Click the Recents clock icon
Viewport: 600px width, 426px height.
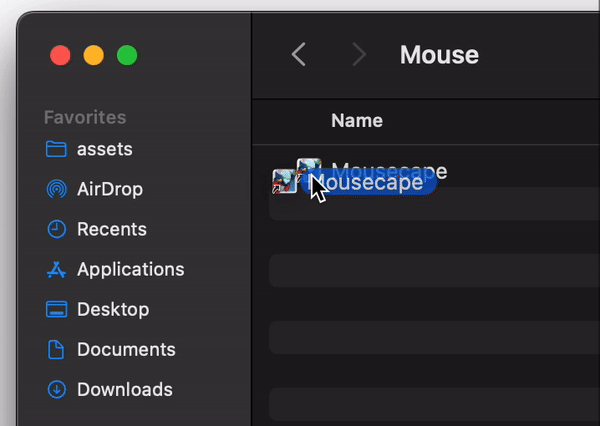[x=56, y=229]
